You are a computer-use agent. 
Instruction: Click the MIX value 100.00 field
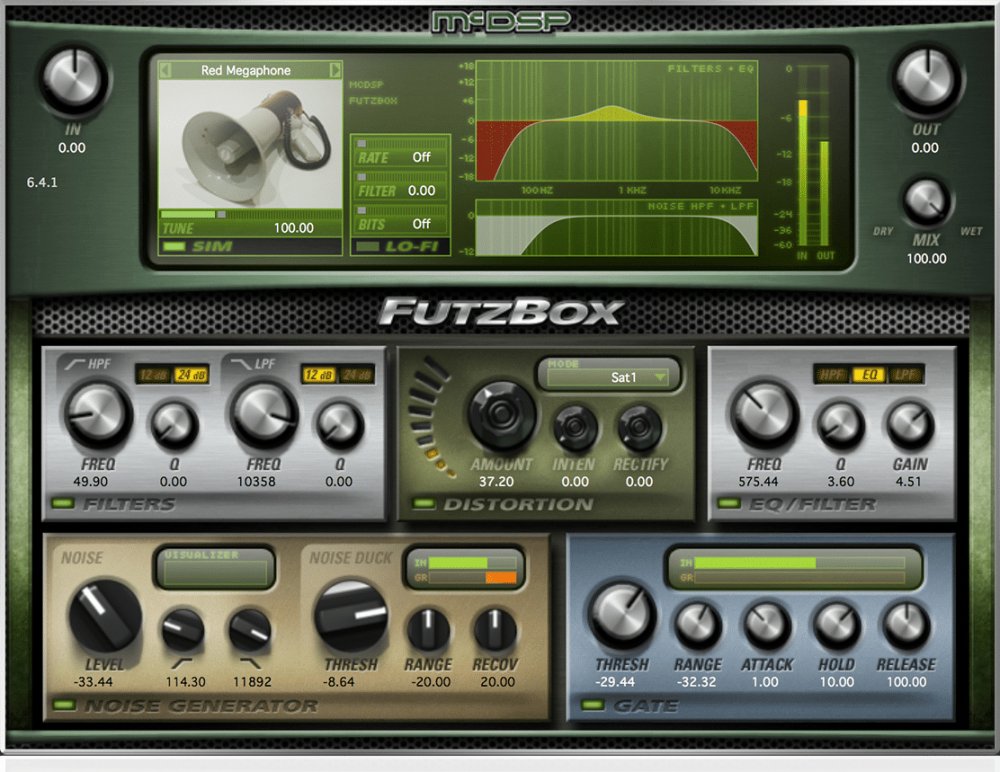click(x=927, y=258)
